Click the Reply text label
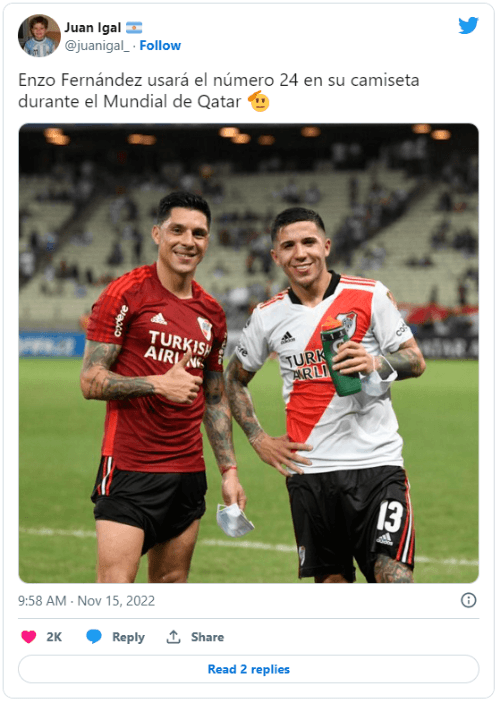This screenshot has width=500, height=703. (128, 637)
